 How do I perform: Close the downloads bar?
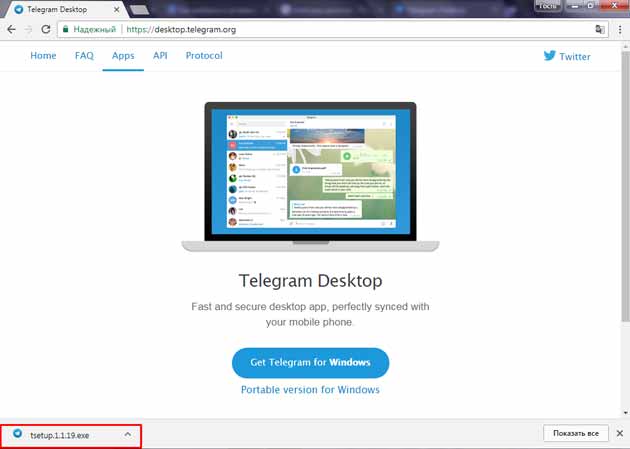click(619, 434)
